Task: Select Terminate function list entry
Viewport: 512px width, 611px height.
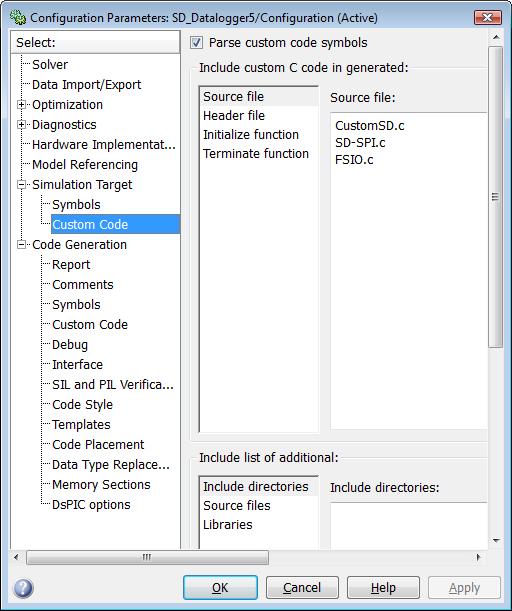Action: click(259, 154)
